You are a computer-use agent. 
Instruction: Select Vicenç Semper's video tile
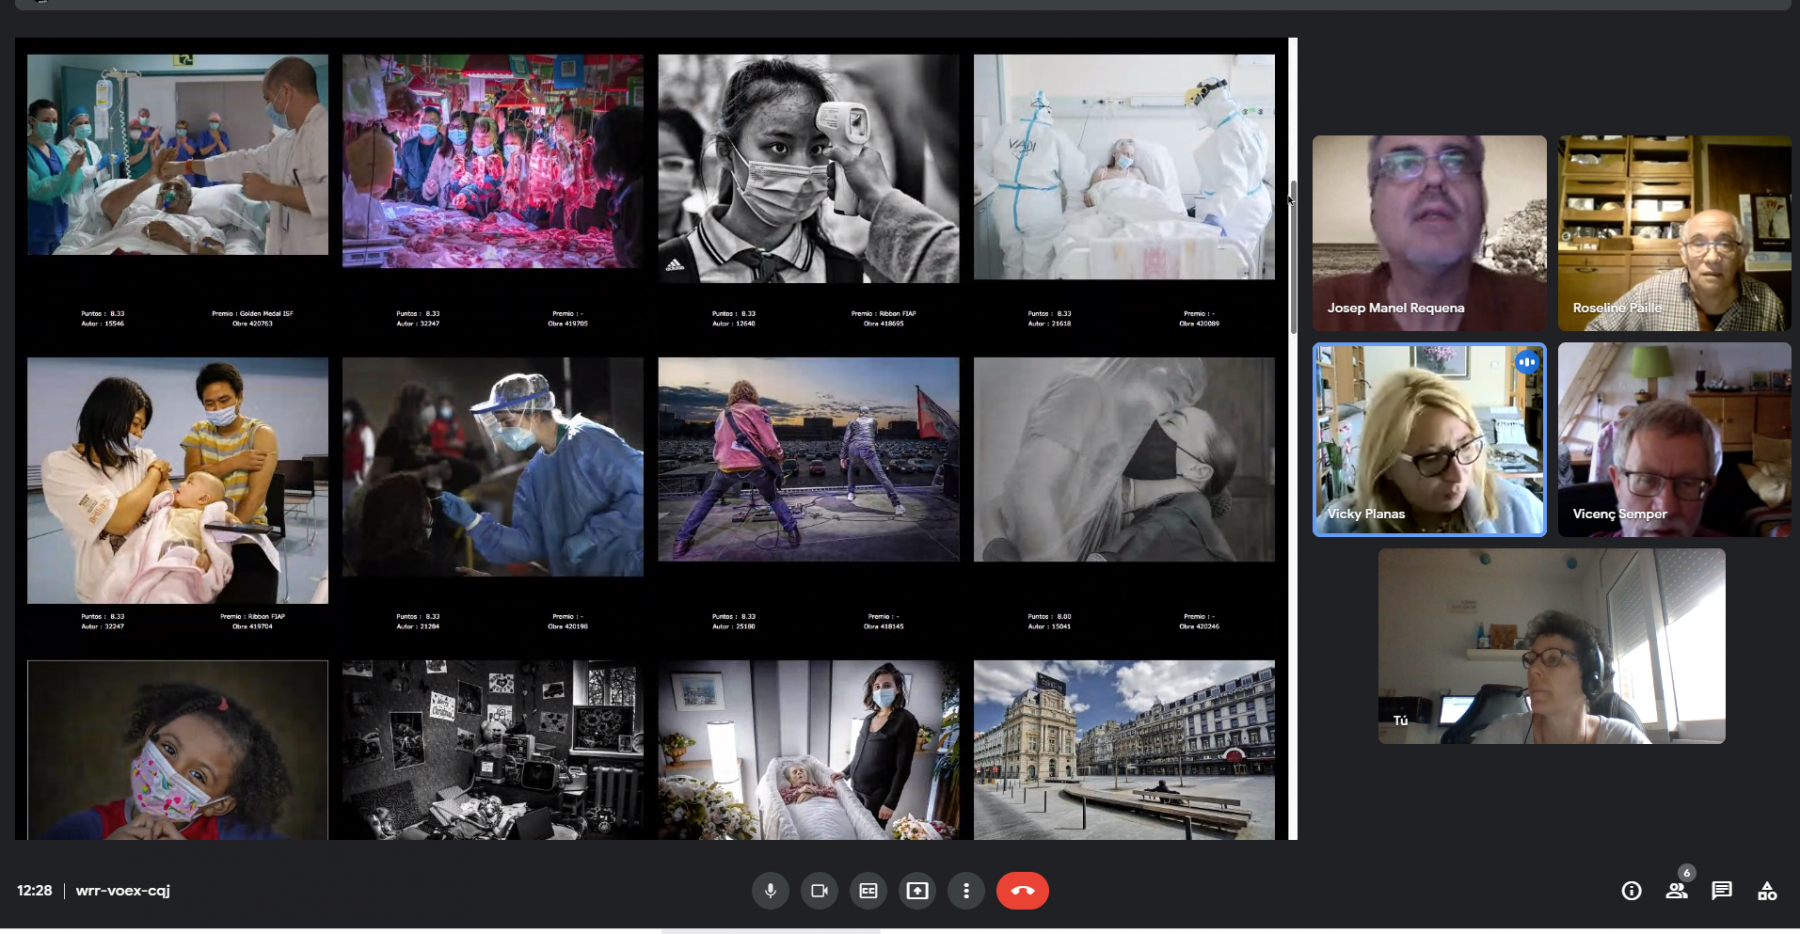1674,440
